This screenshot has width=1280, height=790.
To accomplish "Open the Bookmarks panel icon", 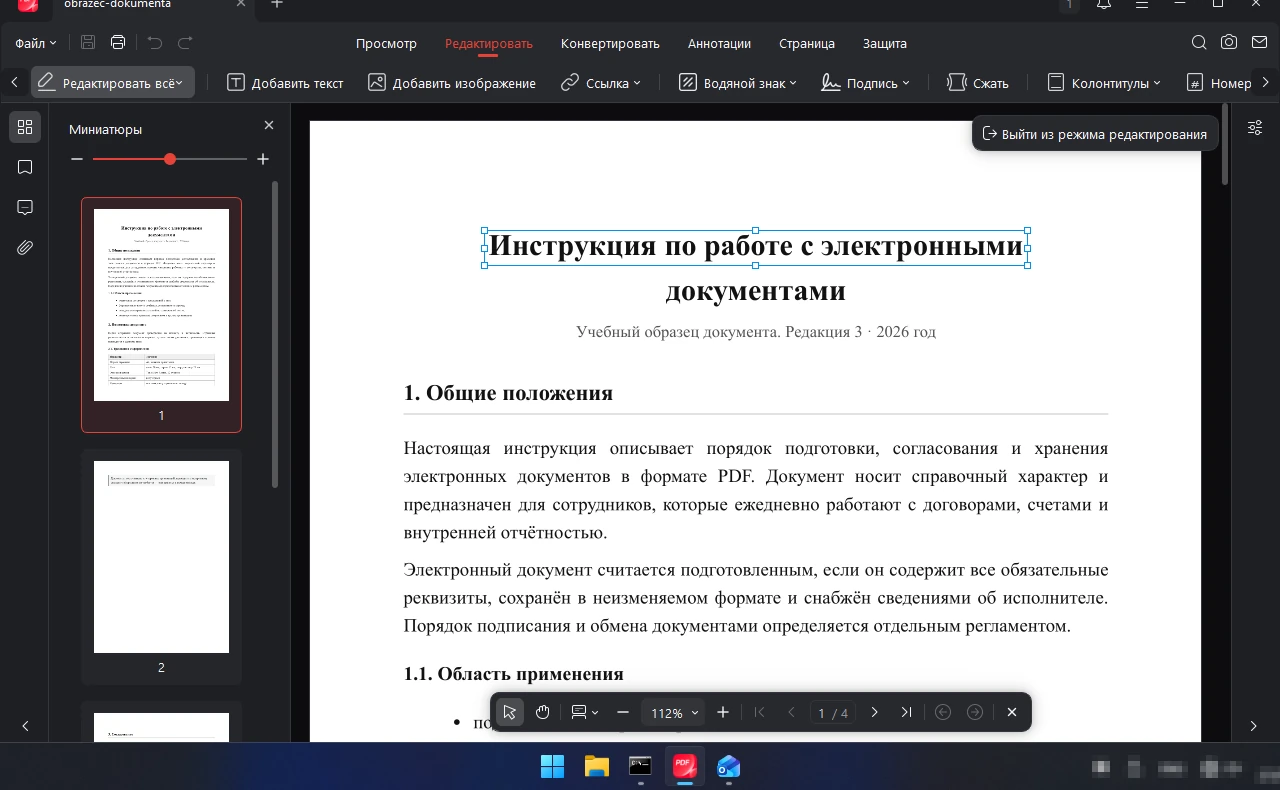I will pos(25,167).
